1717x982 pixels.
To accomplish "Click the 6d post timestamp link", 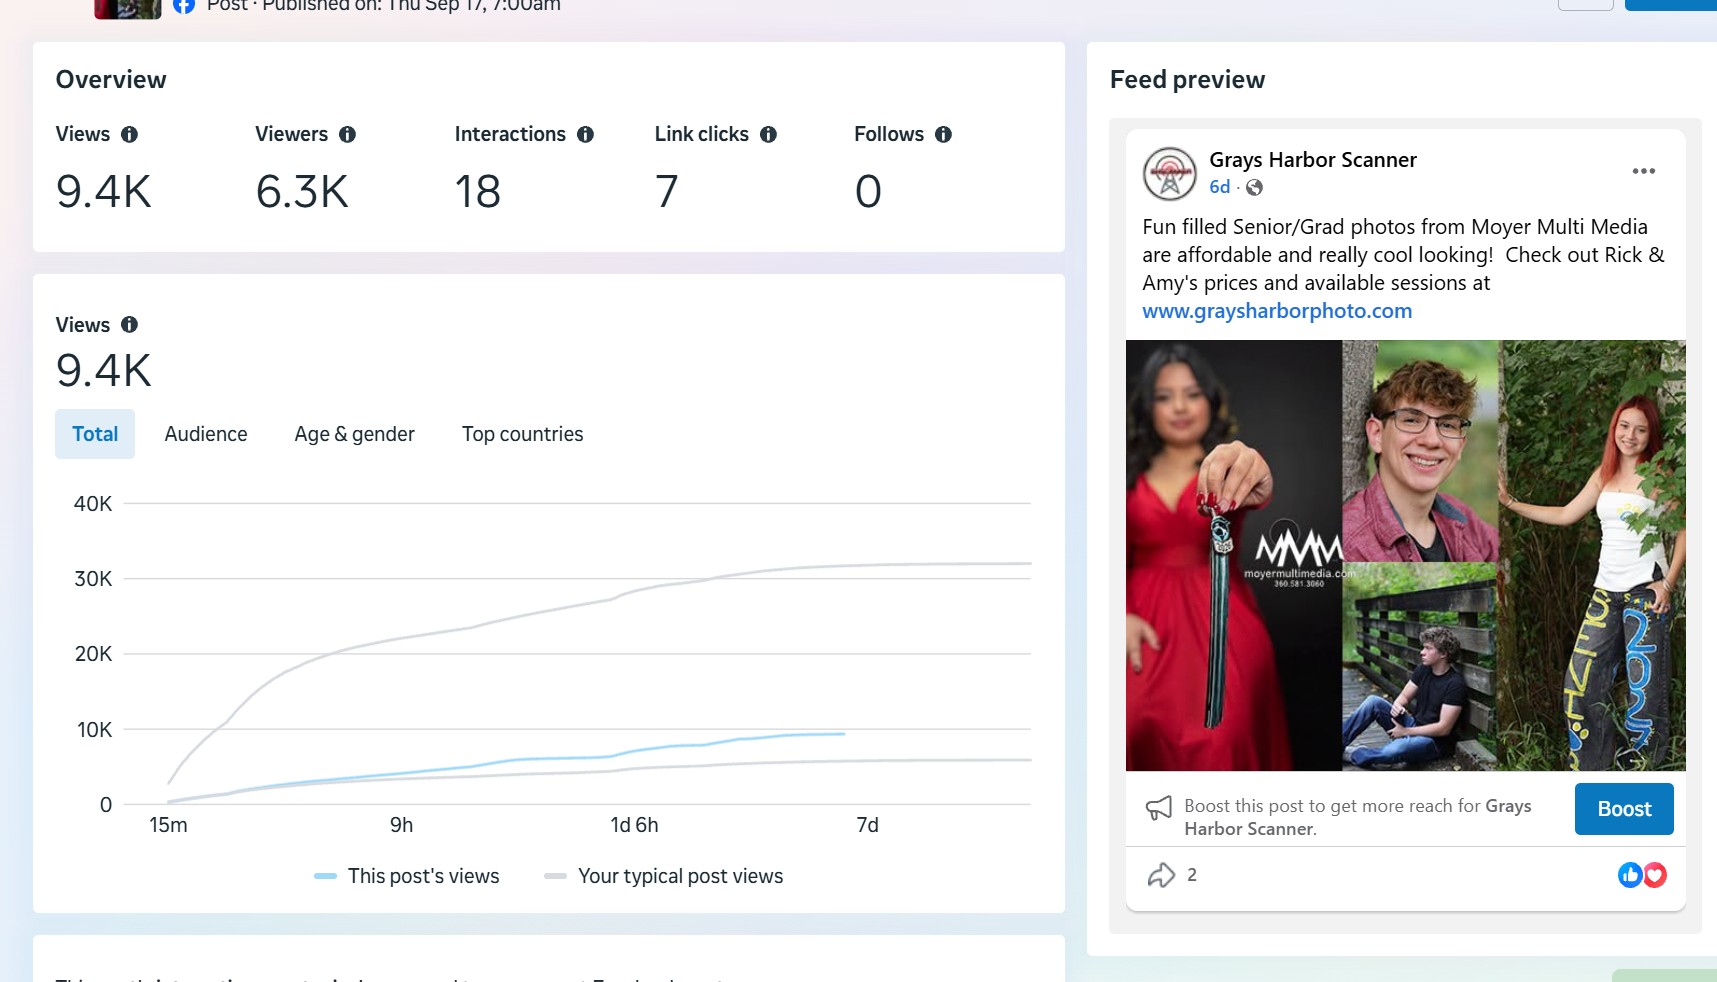I will [x=1219, y=187].
